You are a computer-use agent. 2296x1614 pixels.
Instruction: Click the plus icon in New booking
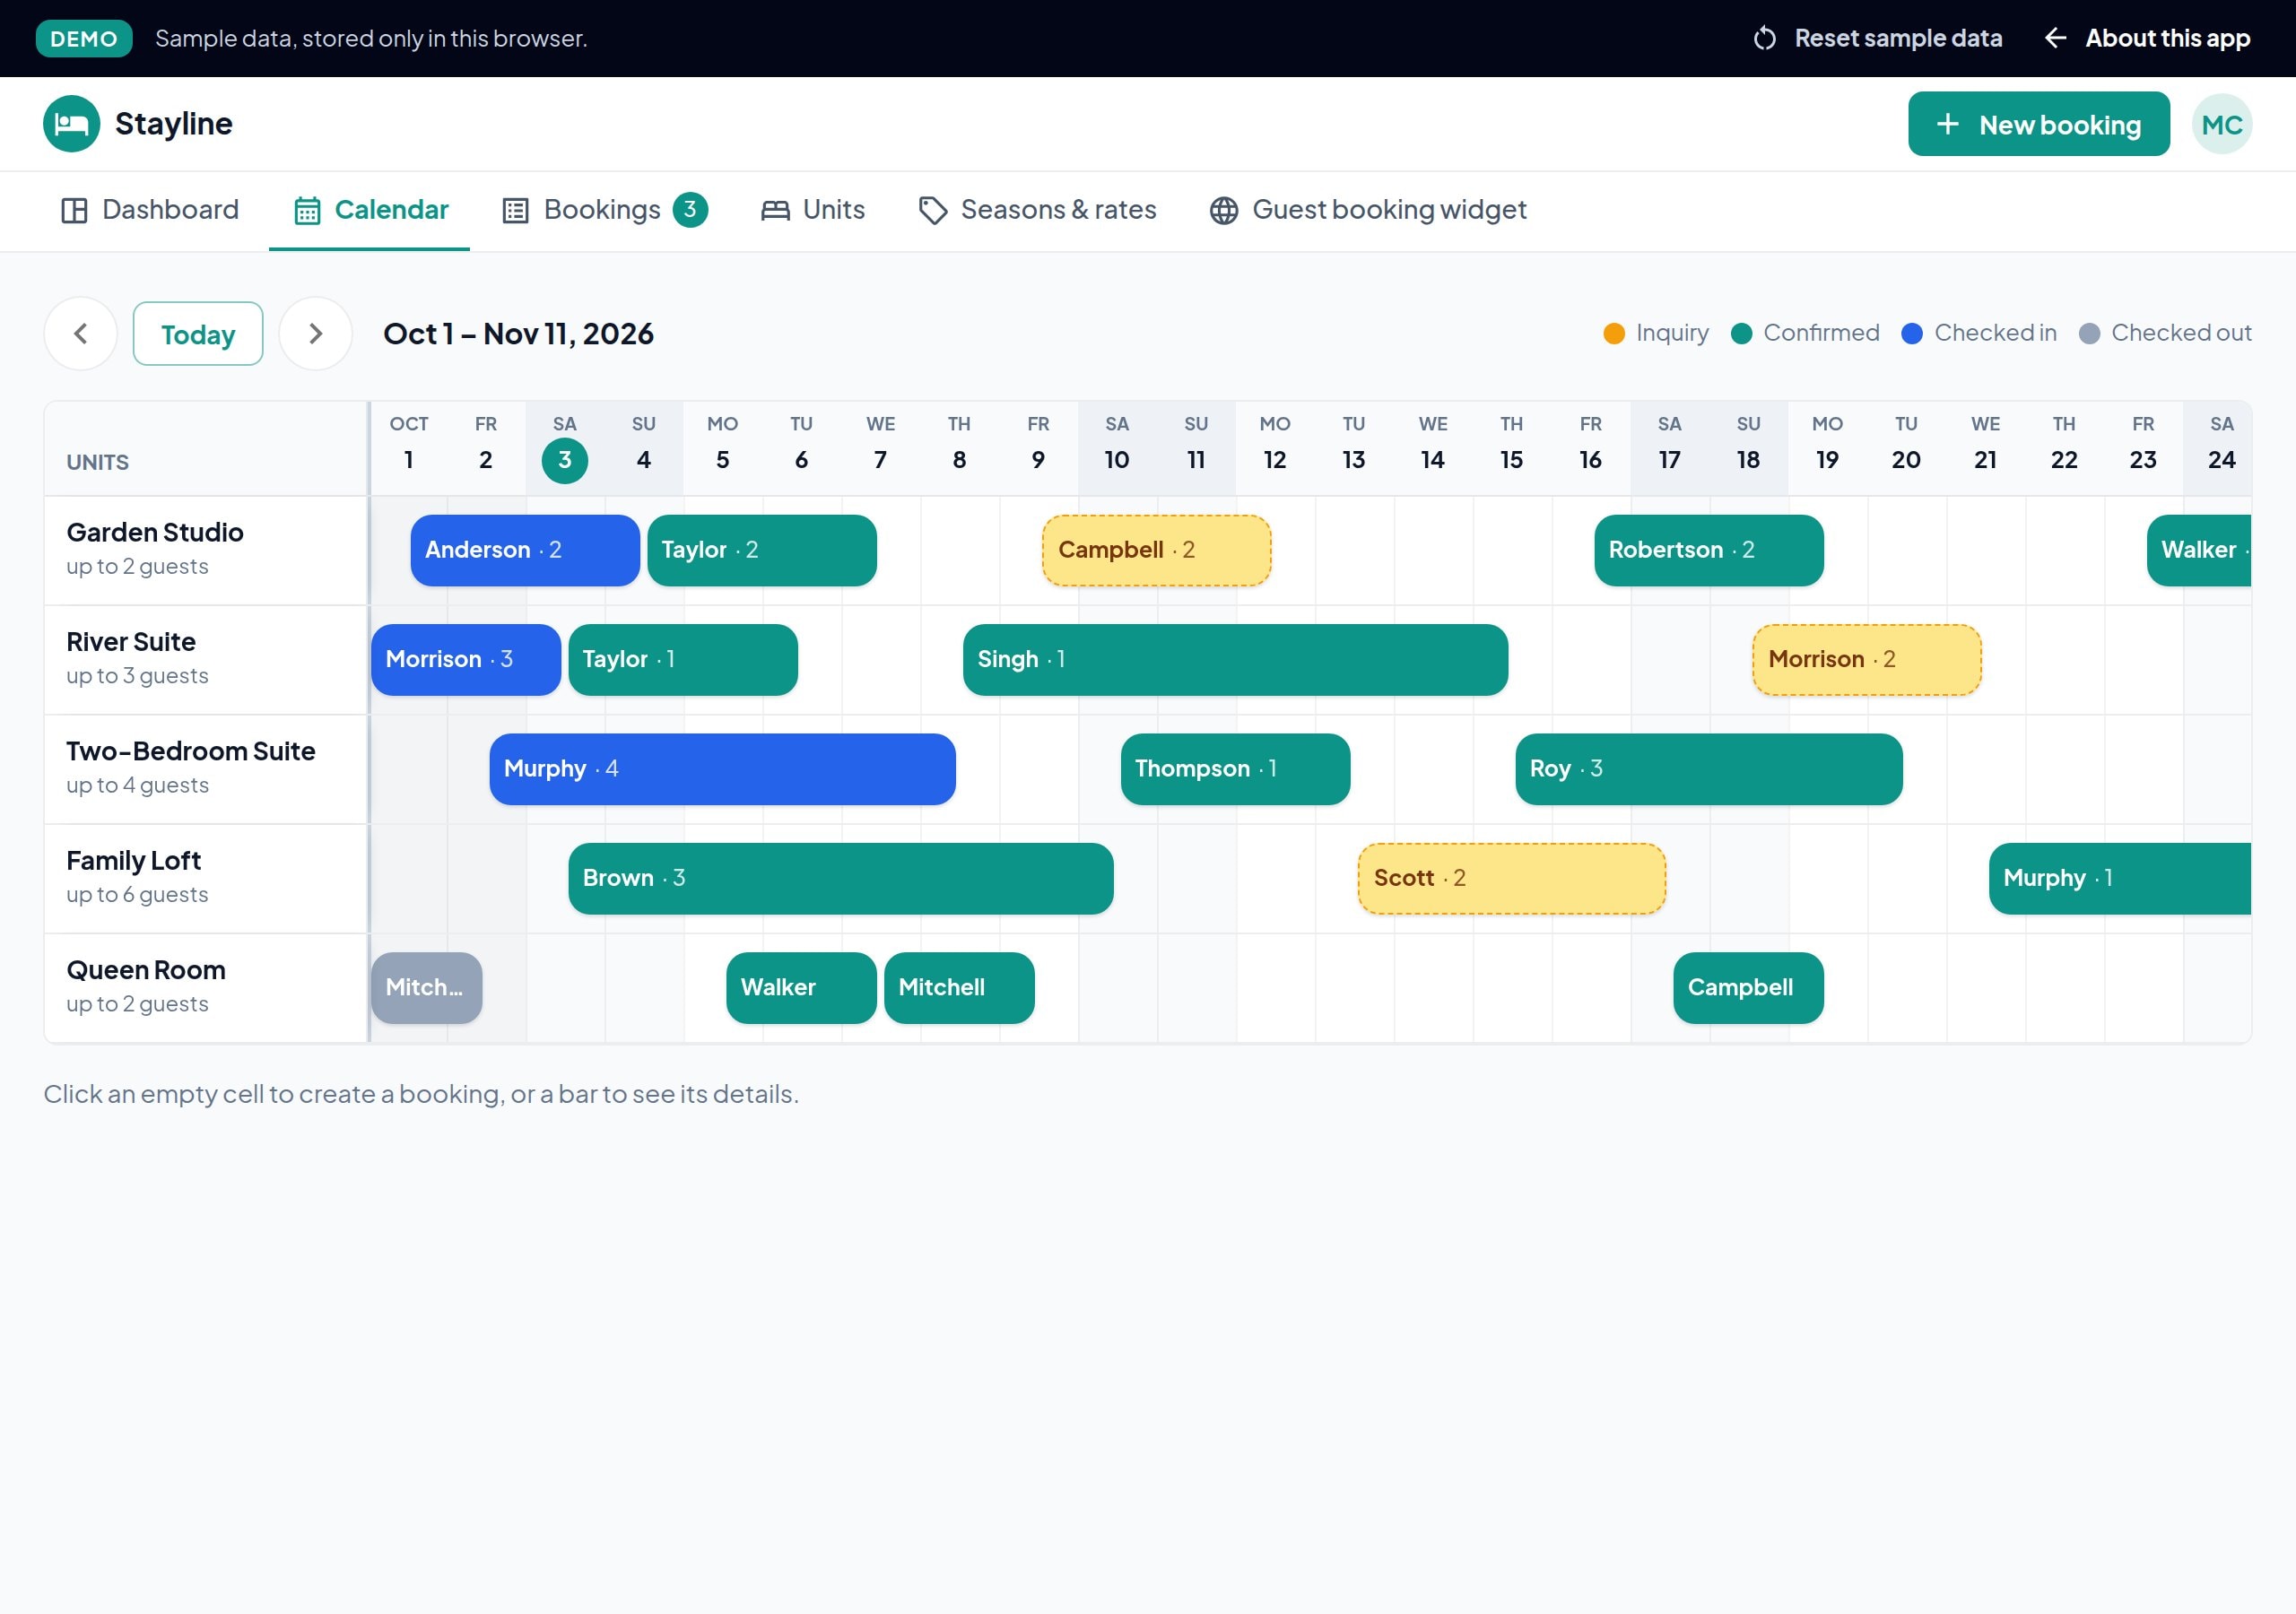1947,125
